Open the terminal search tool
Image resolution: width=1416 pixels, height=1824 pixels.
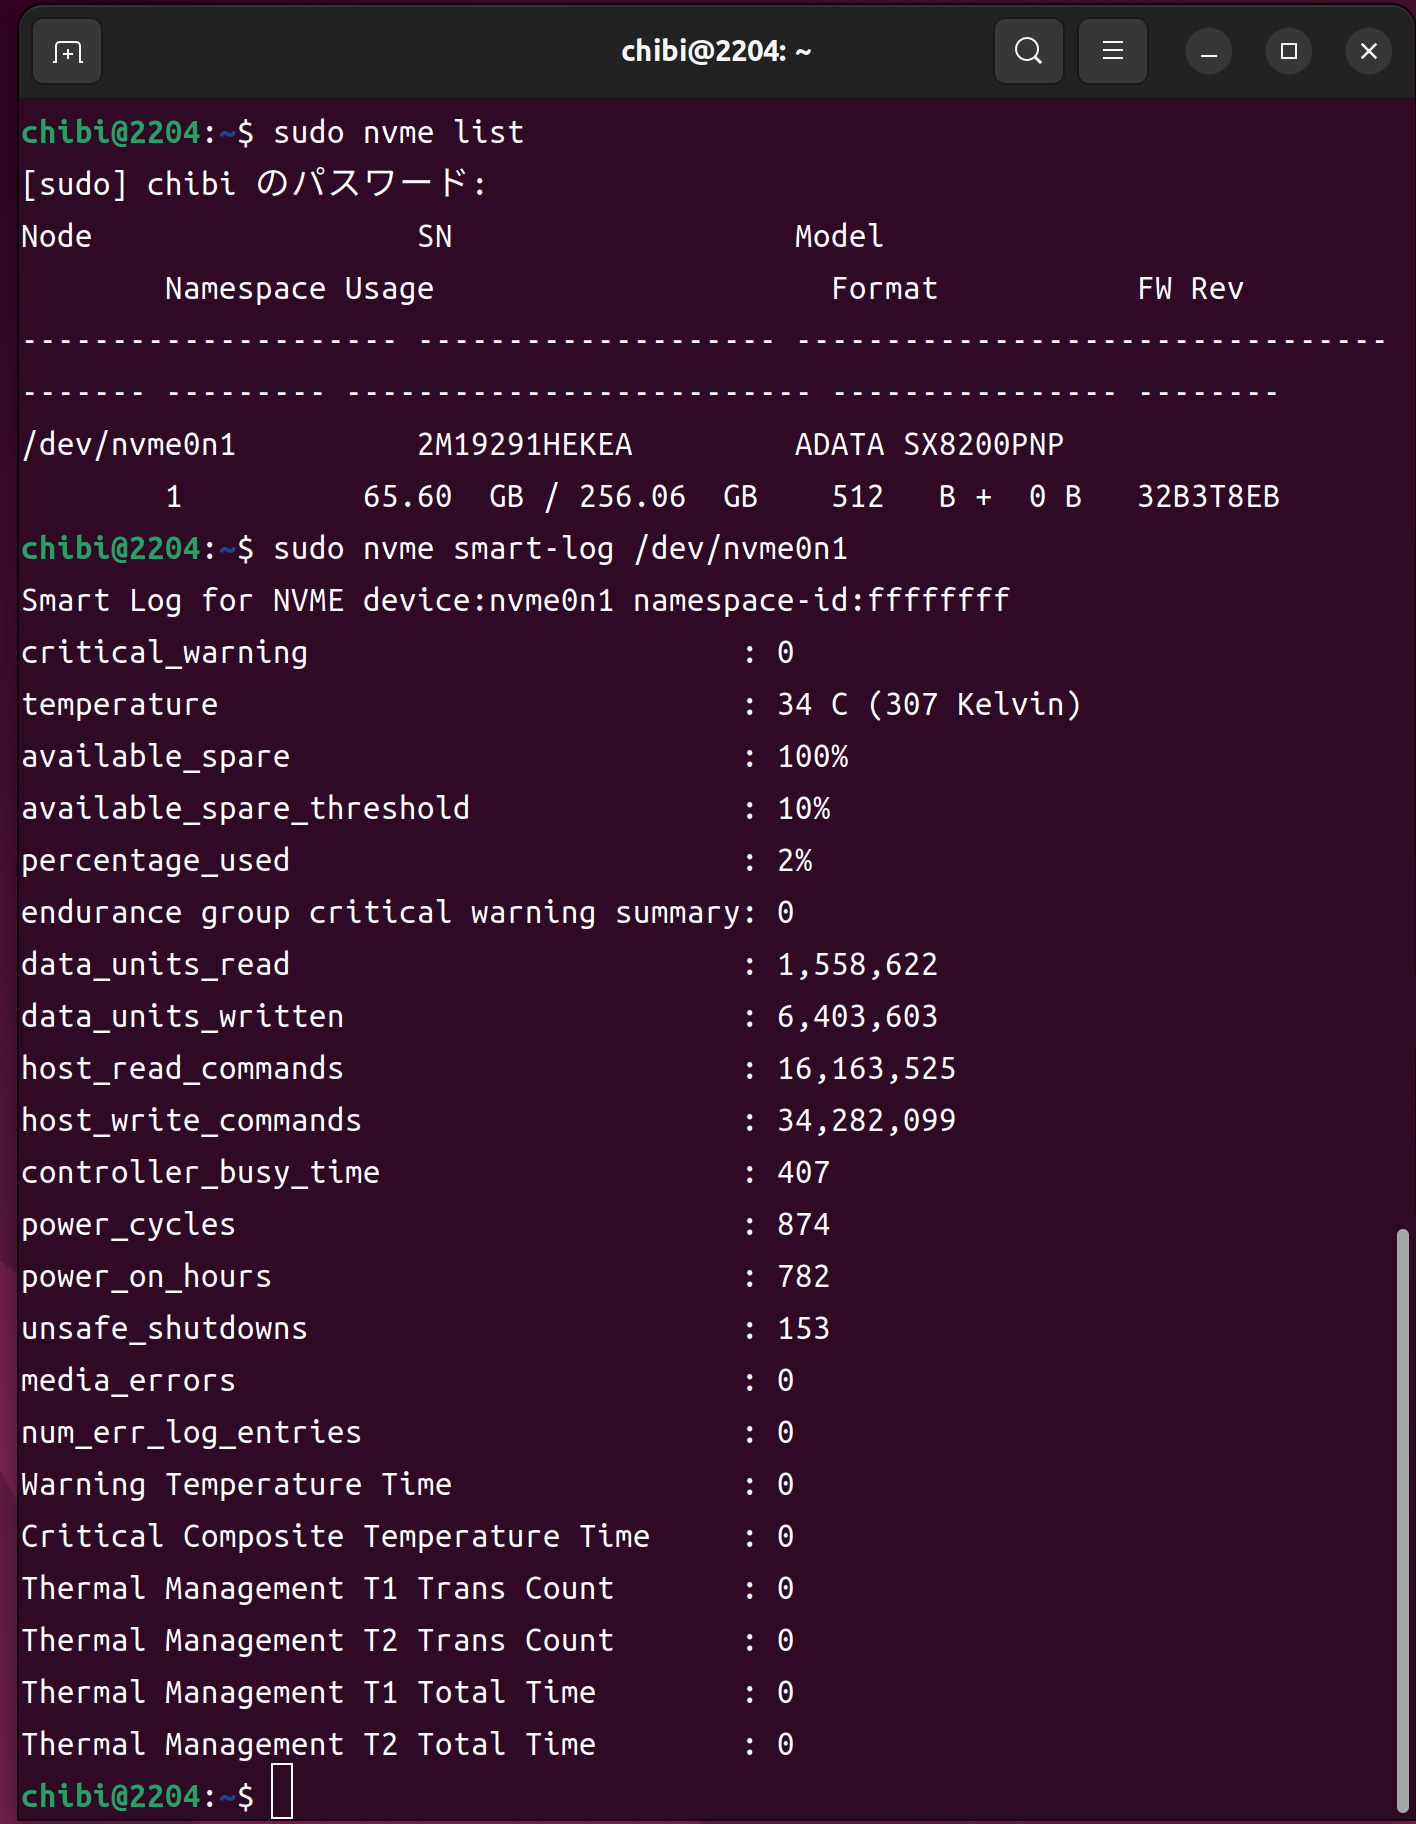(1028, 51)
